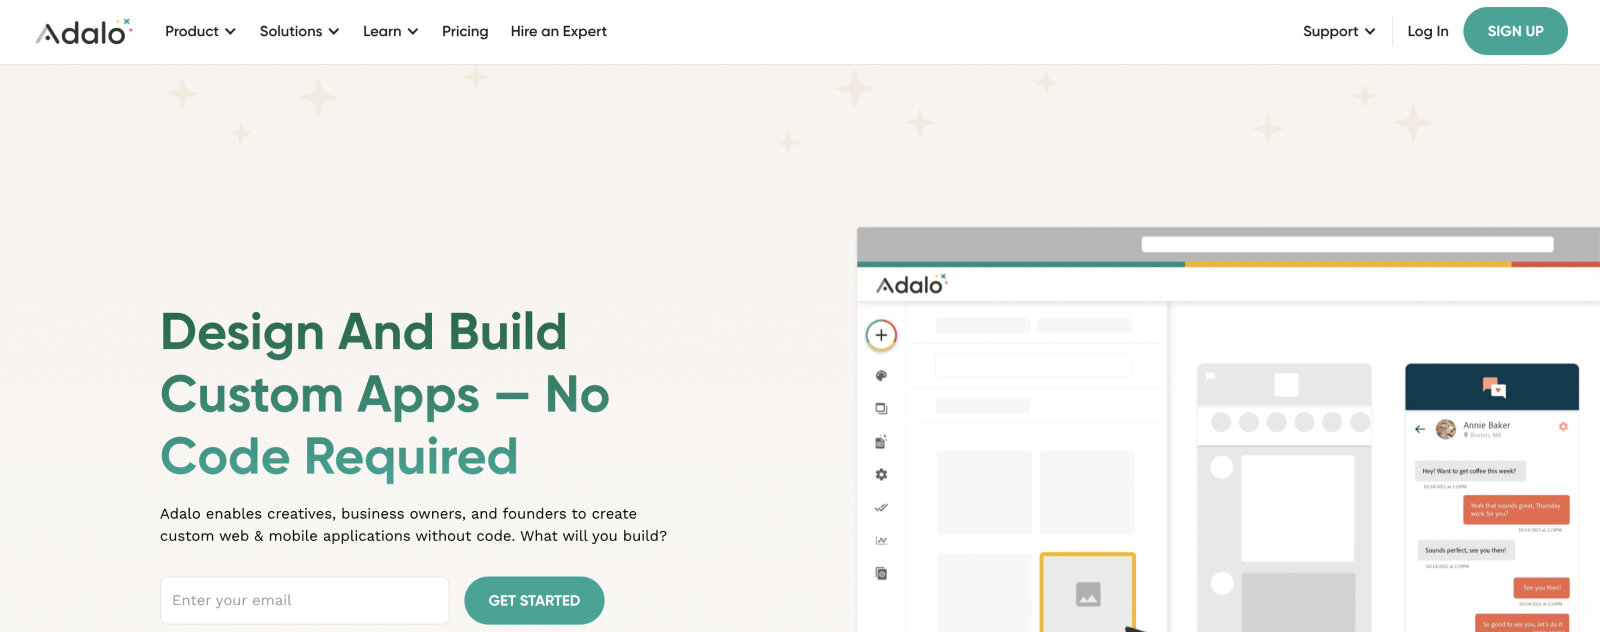
Task: Click the SIGN UP button
Action: tap(1515, 31)
